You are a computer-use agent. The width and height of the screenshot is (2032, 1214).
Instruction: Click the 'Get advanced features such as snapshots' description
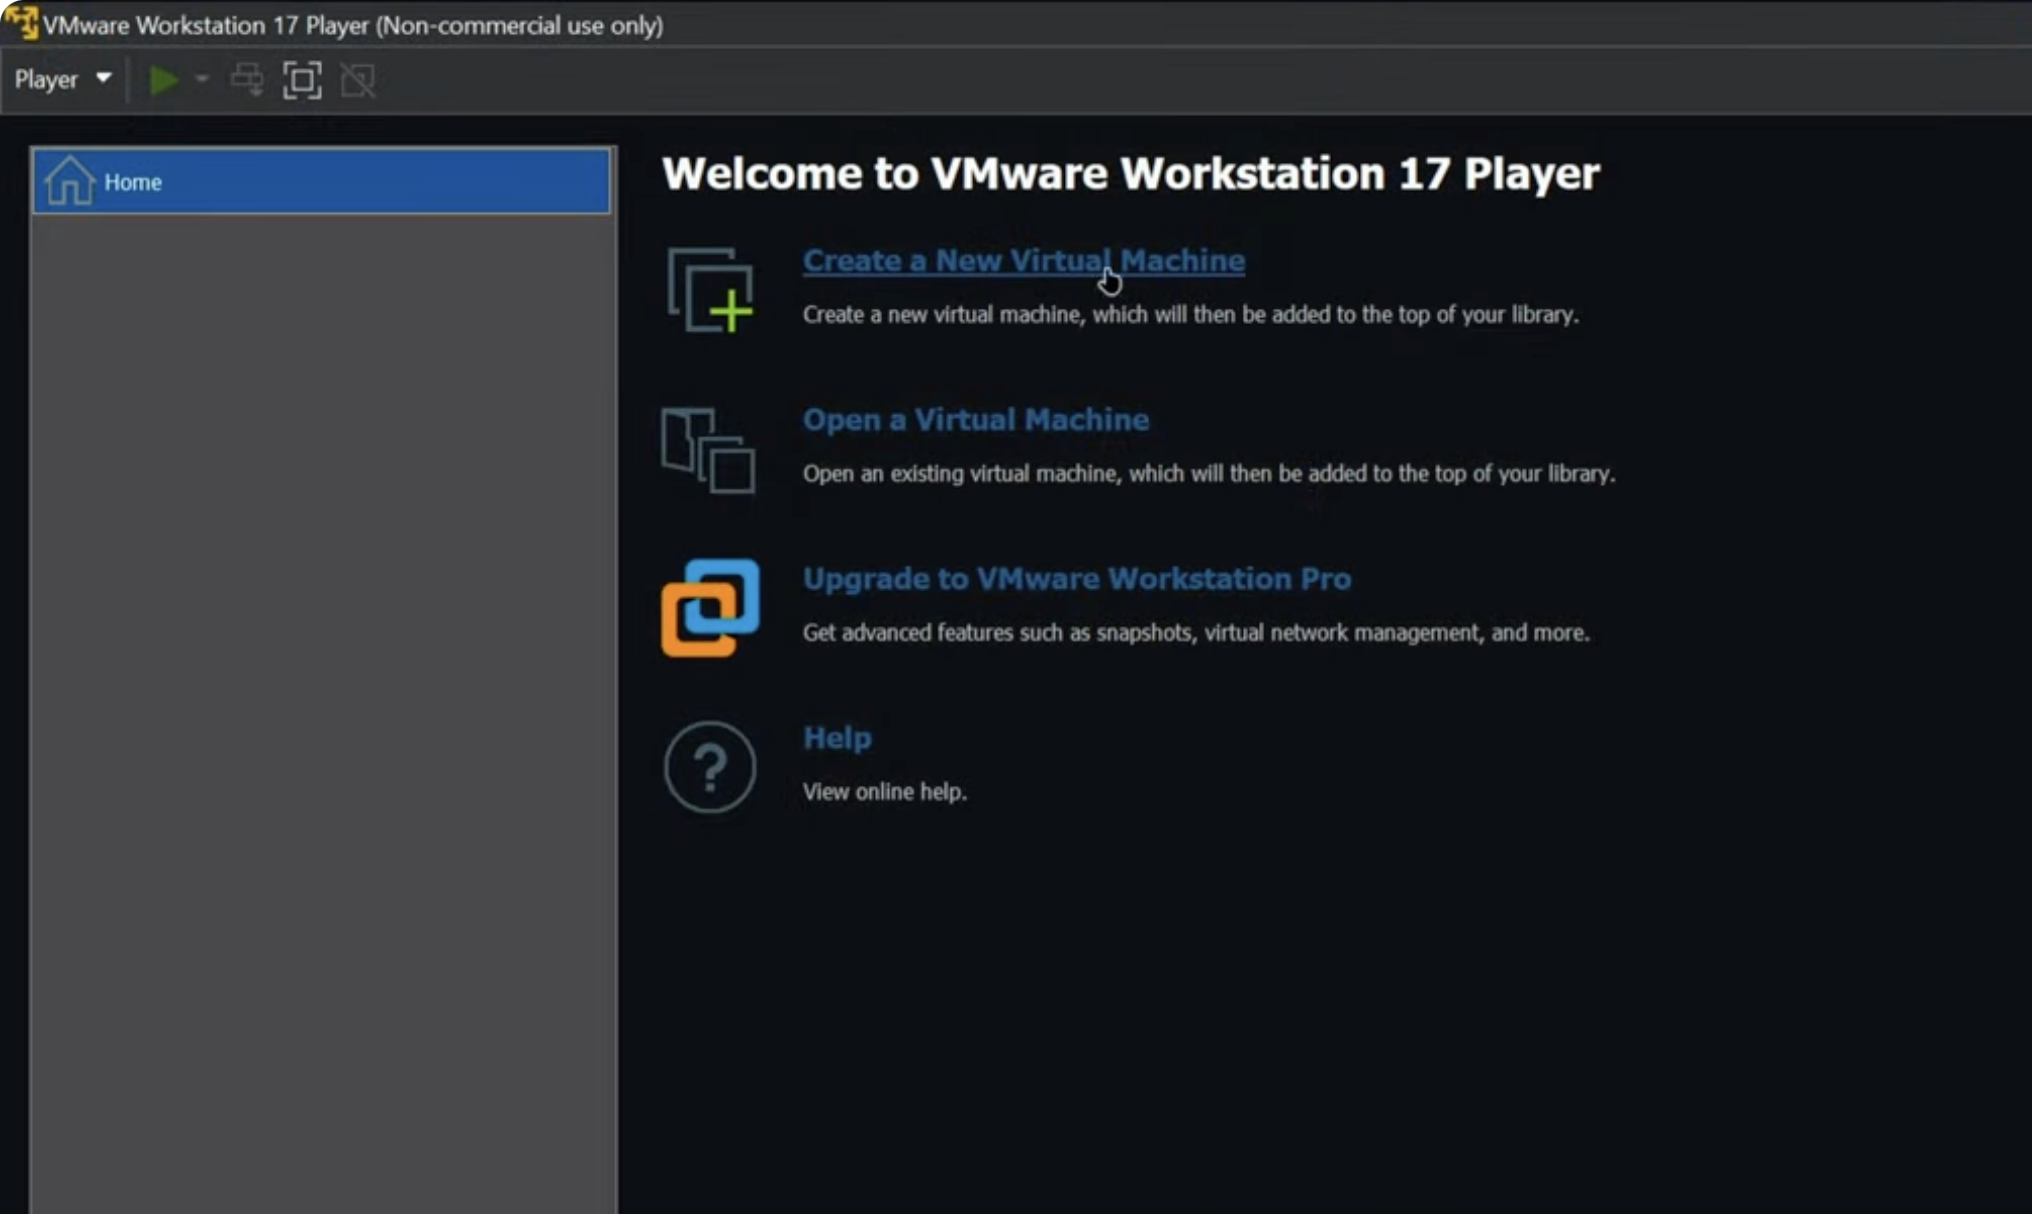coord(1196,633)
